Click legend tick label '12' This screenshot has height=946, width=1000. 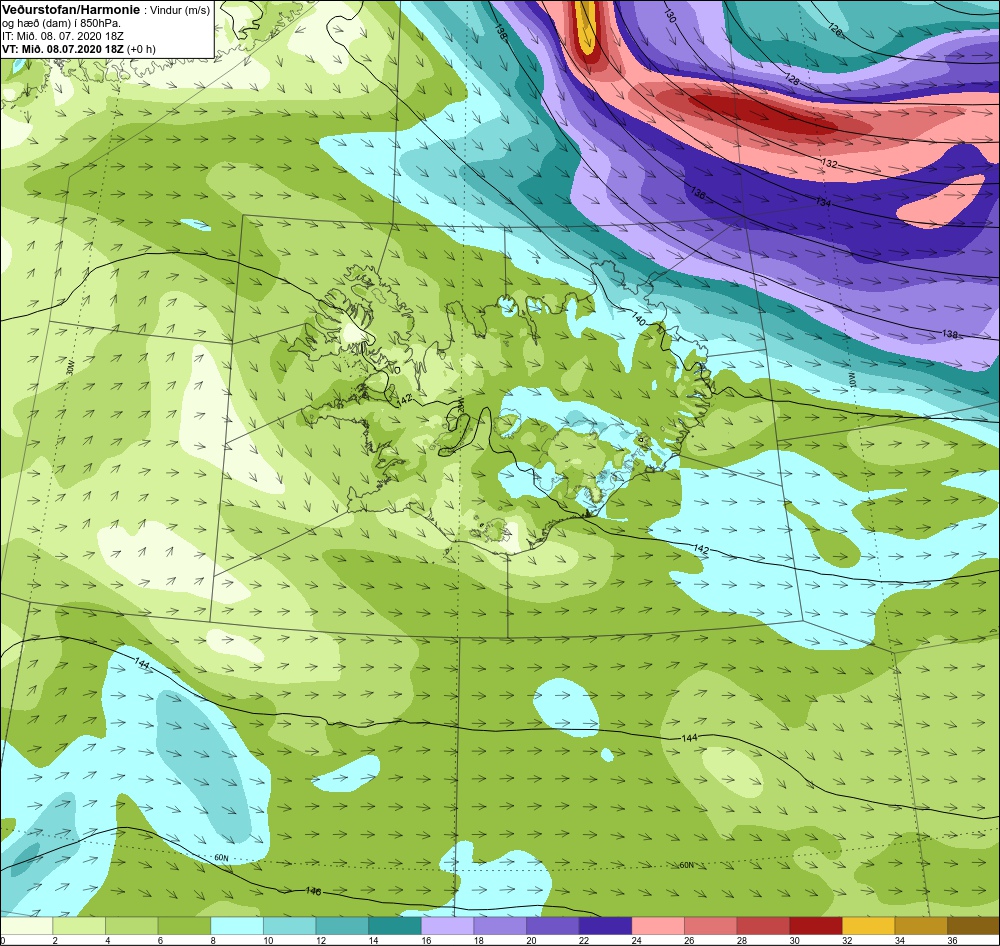click(321, 940)
